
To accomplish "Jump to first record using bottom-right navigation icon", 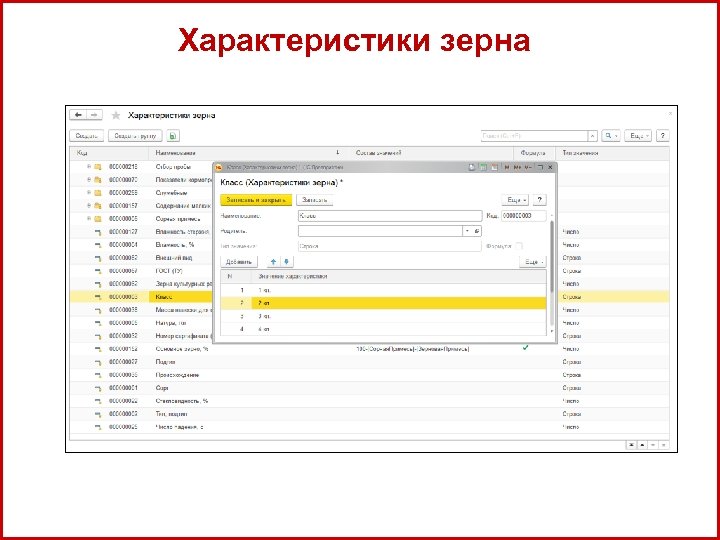I will [631, 445].
